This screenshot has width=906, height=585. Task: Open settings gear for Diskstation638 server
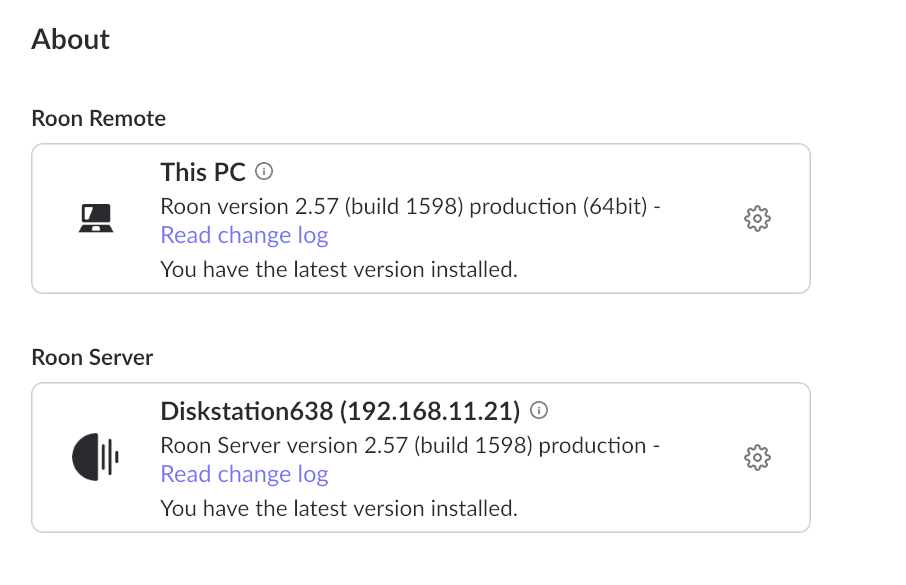(757, 457)
